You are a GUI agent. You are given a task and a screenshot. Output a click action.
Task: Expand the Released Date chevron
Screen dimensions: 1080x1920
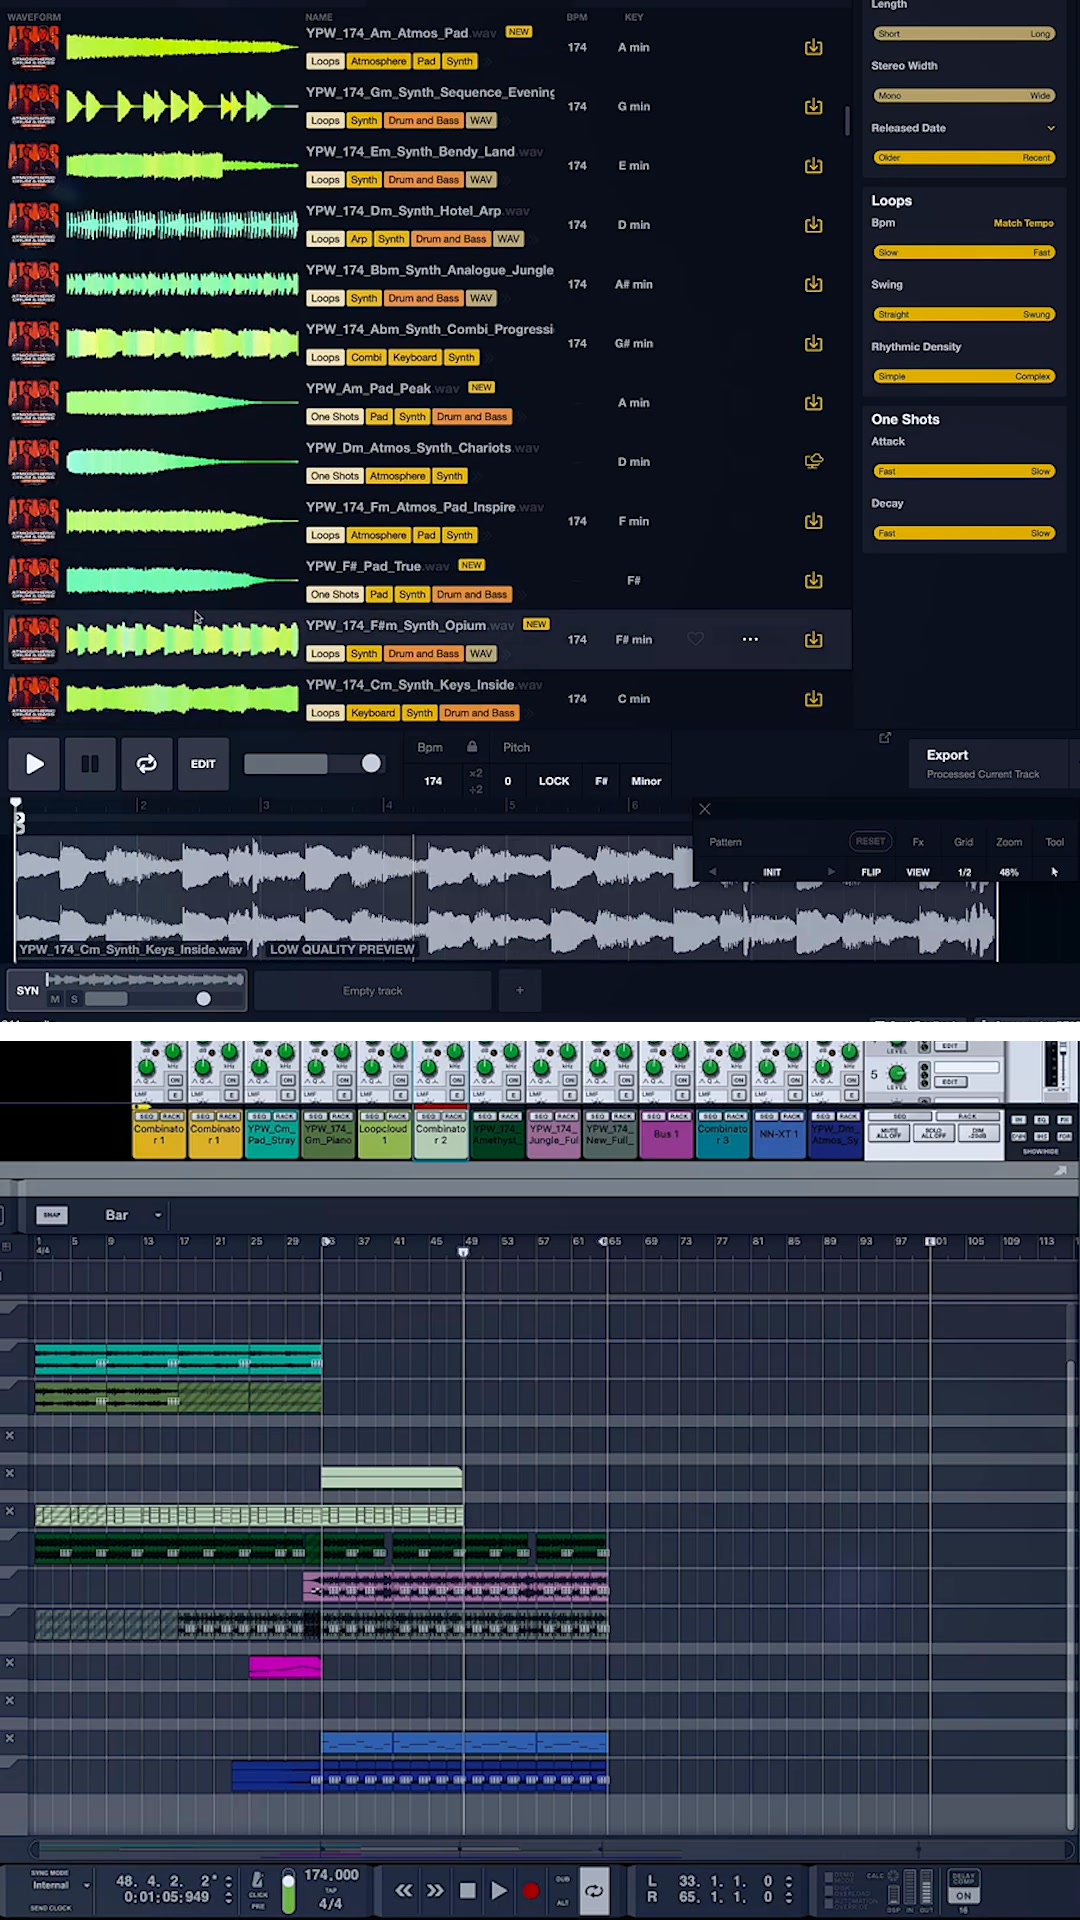[x=1051, y=128]
